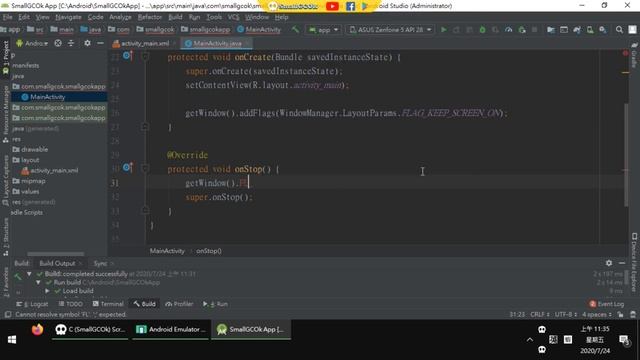Click the CRLF line separator status entry
Image resolution: width=640 pixels, height=360 pixels.
(x=540, y=314)
